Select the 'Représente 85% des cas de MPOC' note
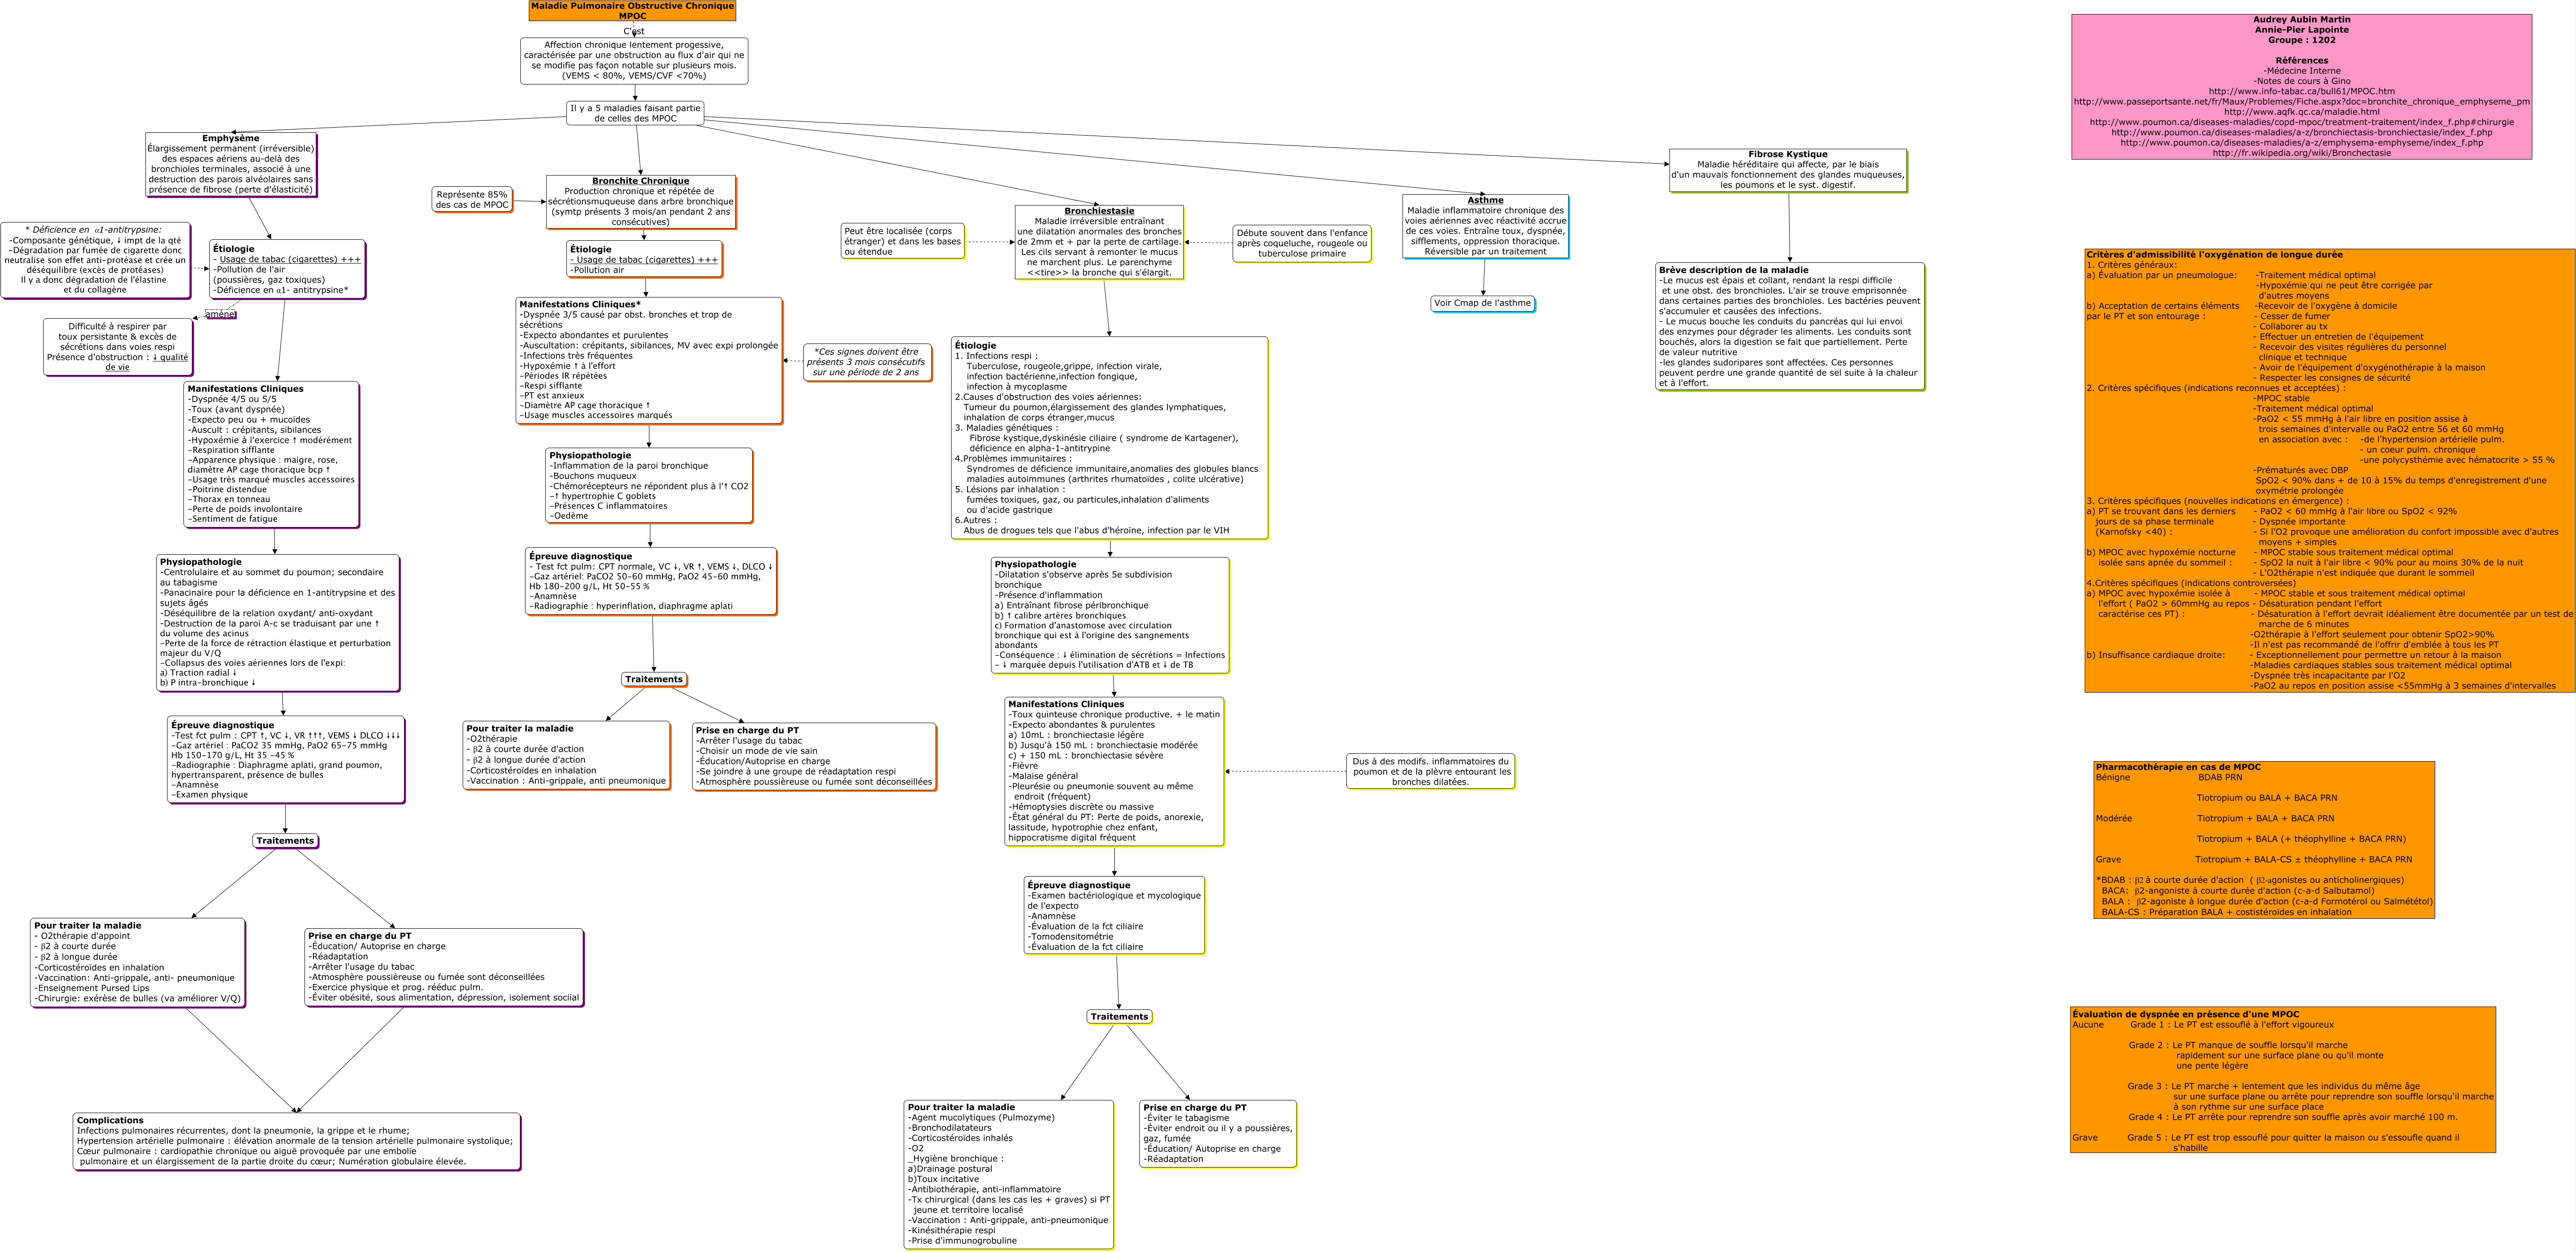This screenshot has width=2576, height=1252. pyautogui.click(x=472, y=200)
